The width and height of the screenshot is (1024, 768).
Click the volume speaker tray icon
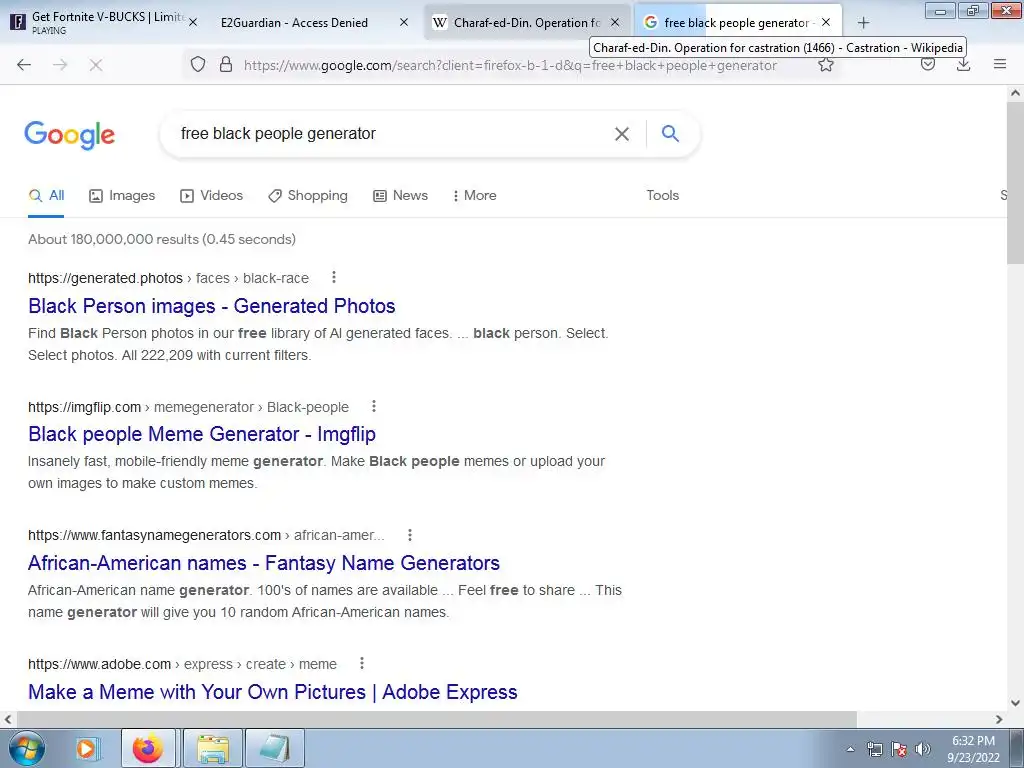click(x=922, y=749)
